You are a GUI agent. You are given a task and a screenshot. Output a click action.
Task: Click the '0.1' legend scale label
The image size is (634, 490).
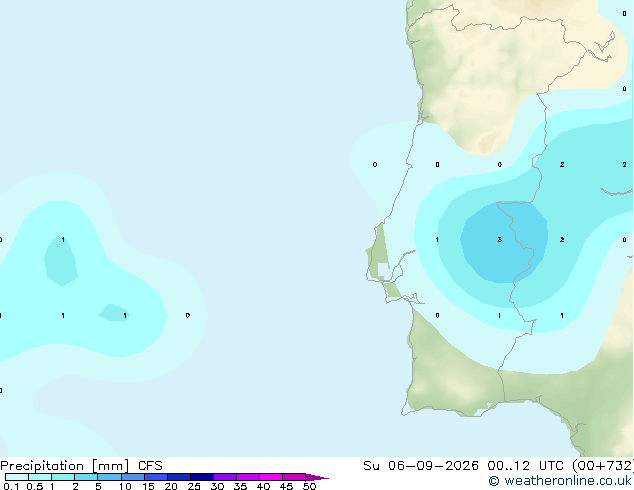(x=11, y=486)
